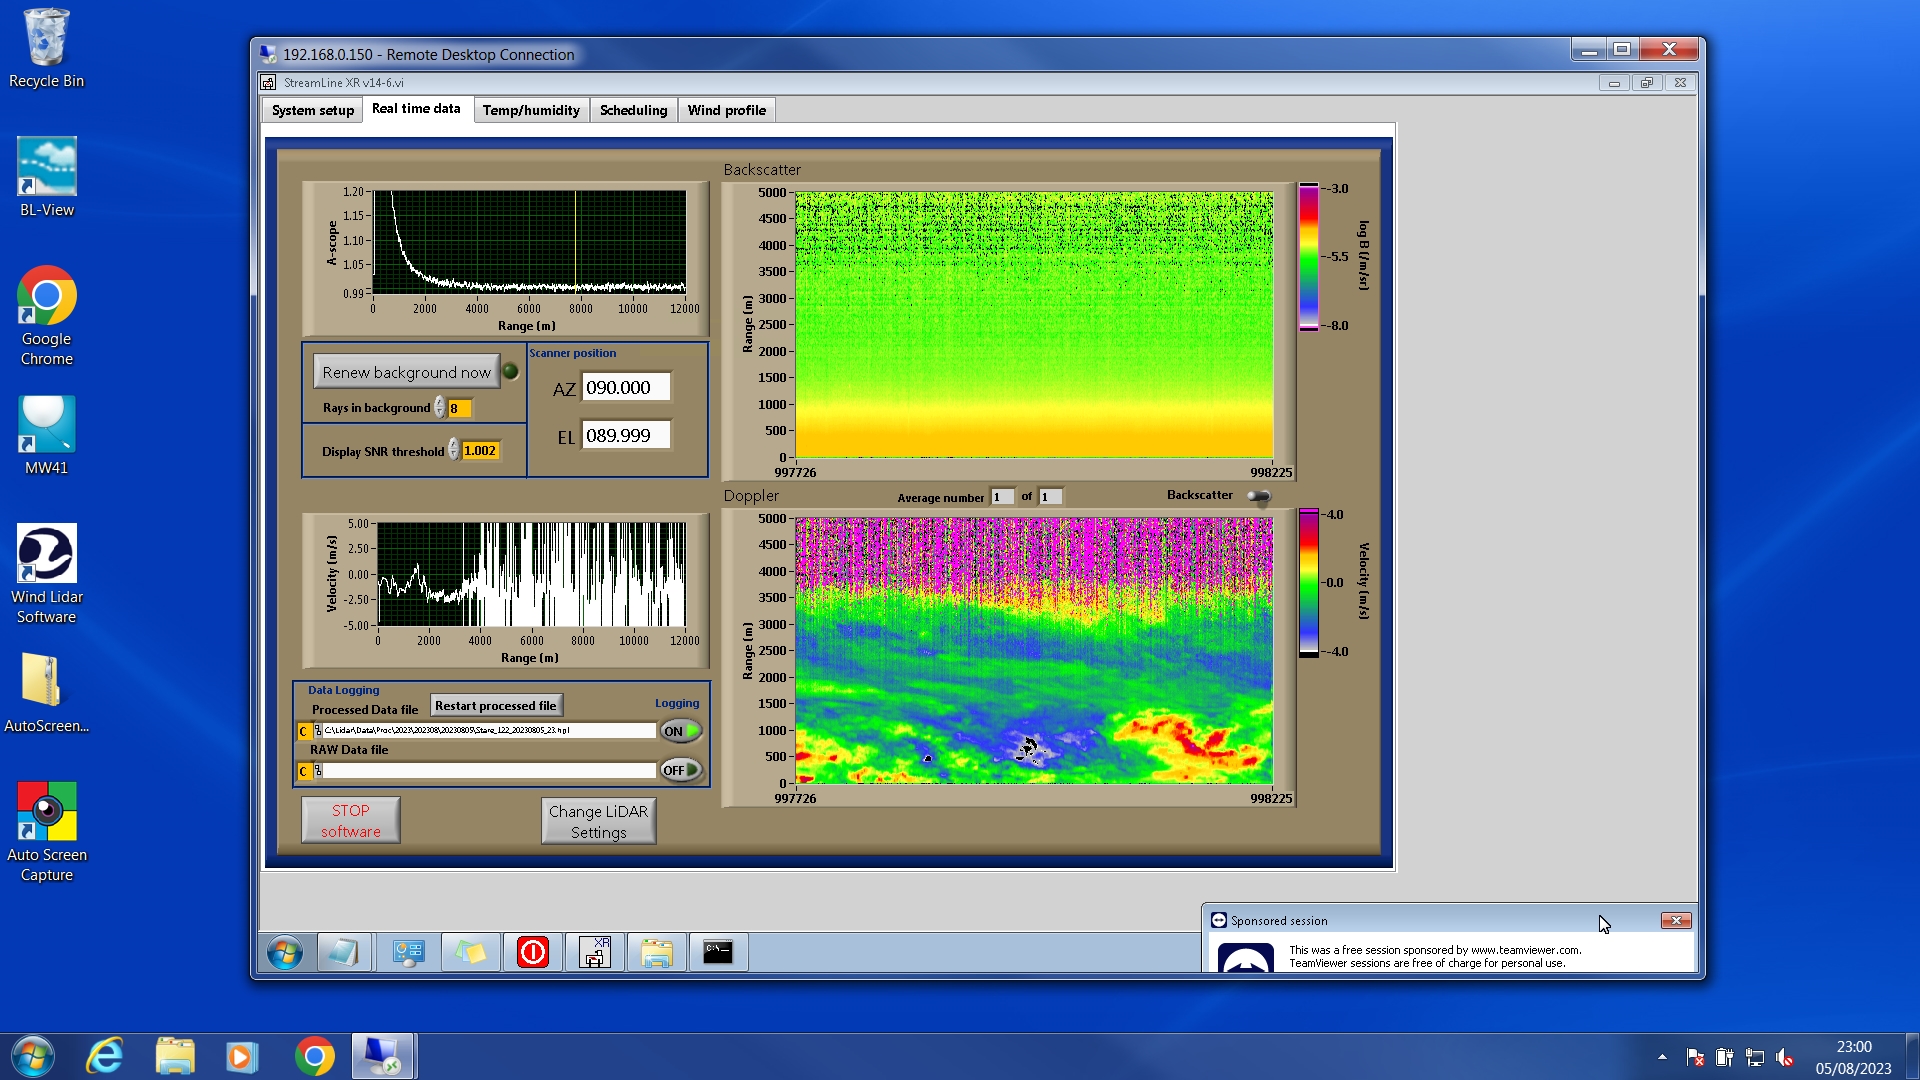Open the Temp/humidity tab

(531, 110)
